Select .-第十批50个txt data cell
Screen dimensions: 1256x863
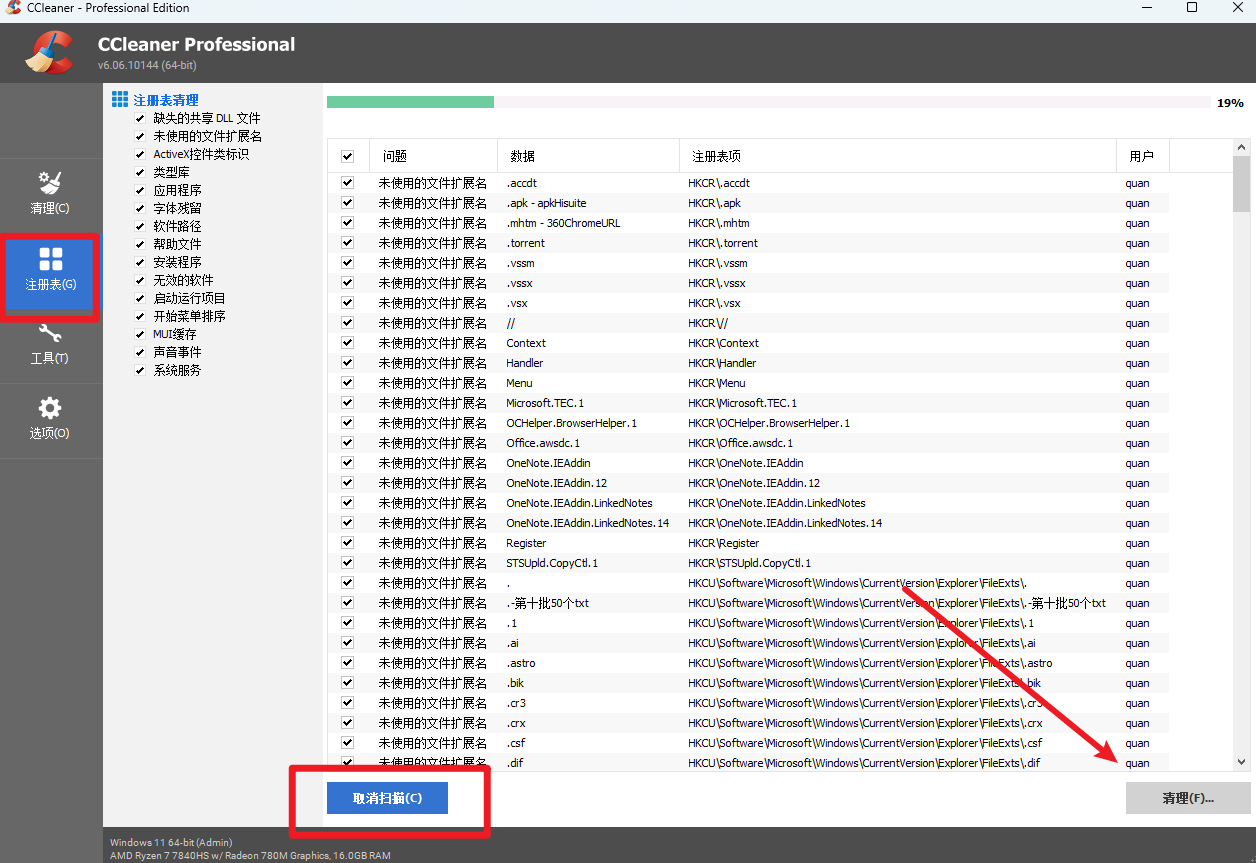click(x=547, y=603)
